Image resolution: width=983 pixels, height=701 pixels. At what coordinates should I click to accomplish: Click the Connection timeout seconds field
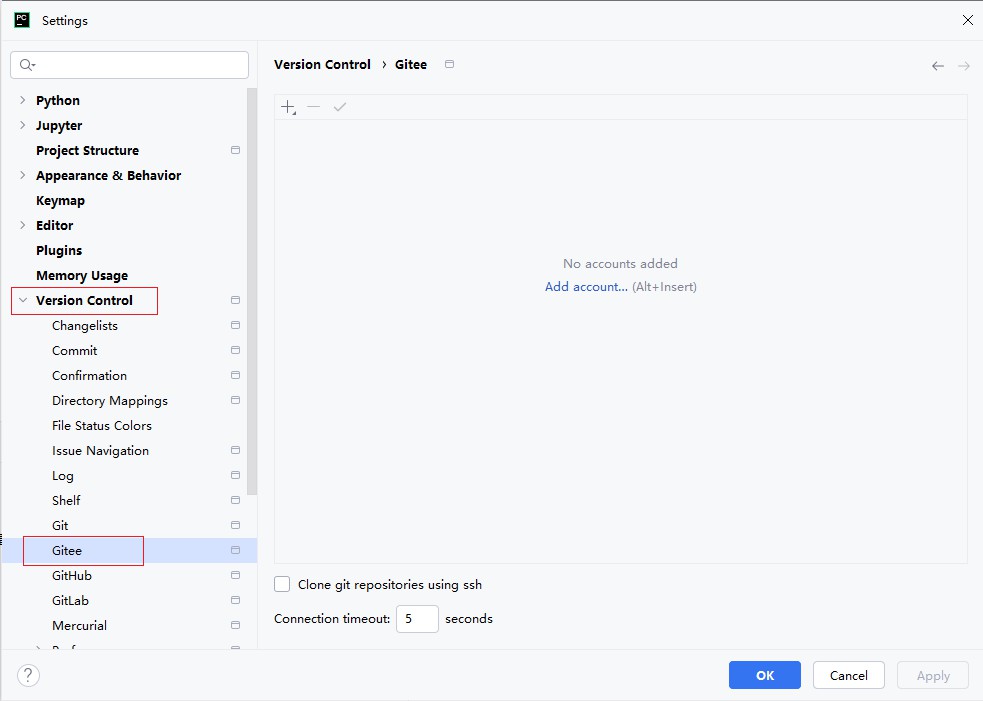[418, 619]
